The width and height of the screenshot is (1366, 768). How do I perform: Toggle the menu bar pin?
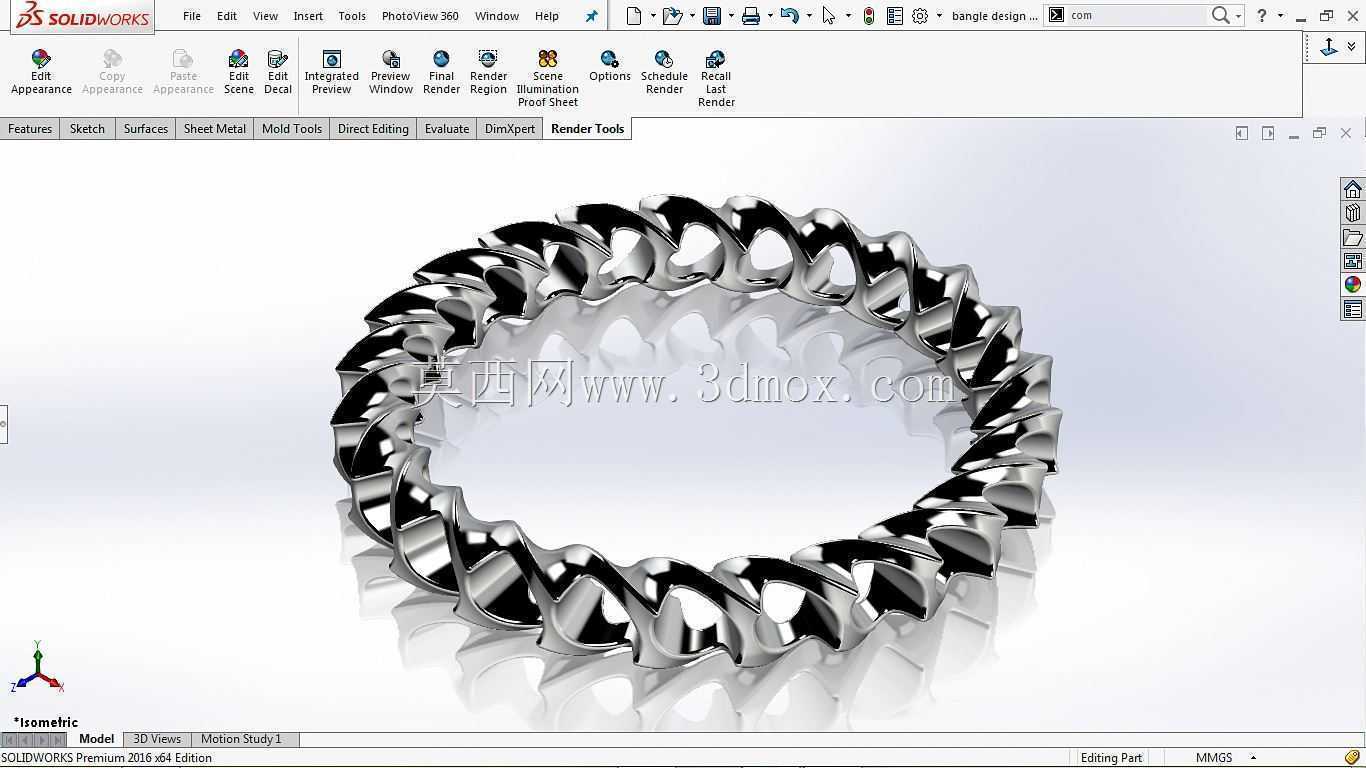tap(591, 16)
